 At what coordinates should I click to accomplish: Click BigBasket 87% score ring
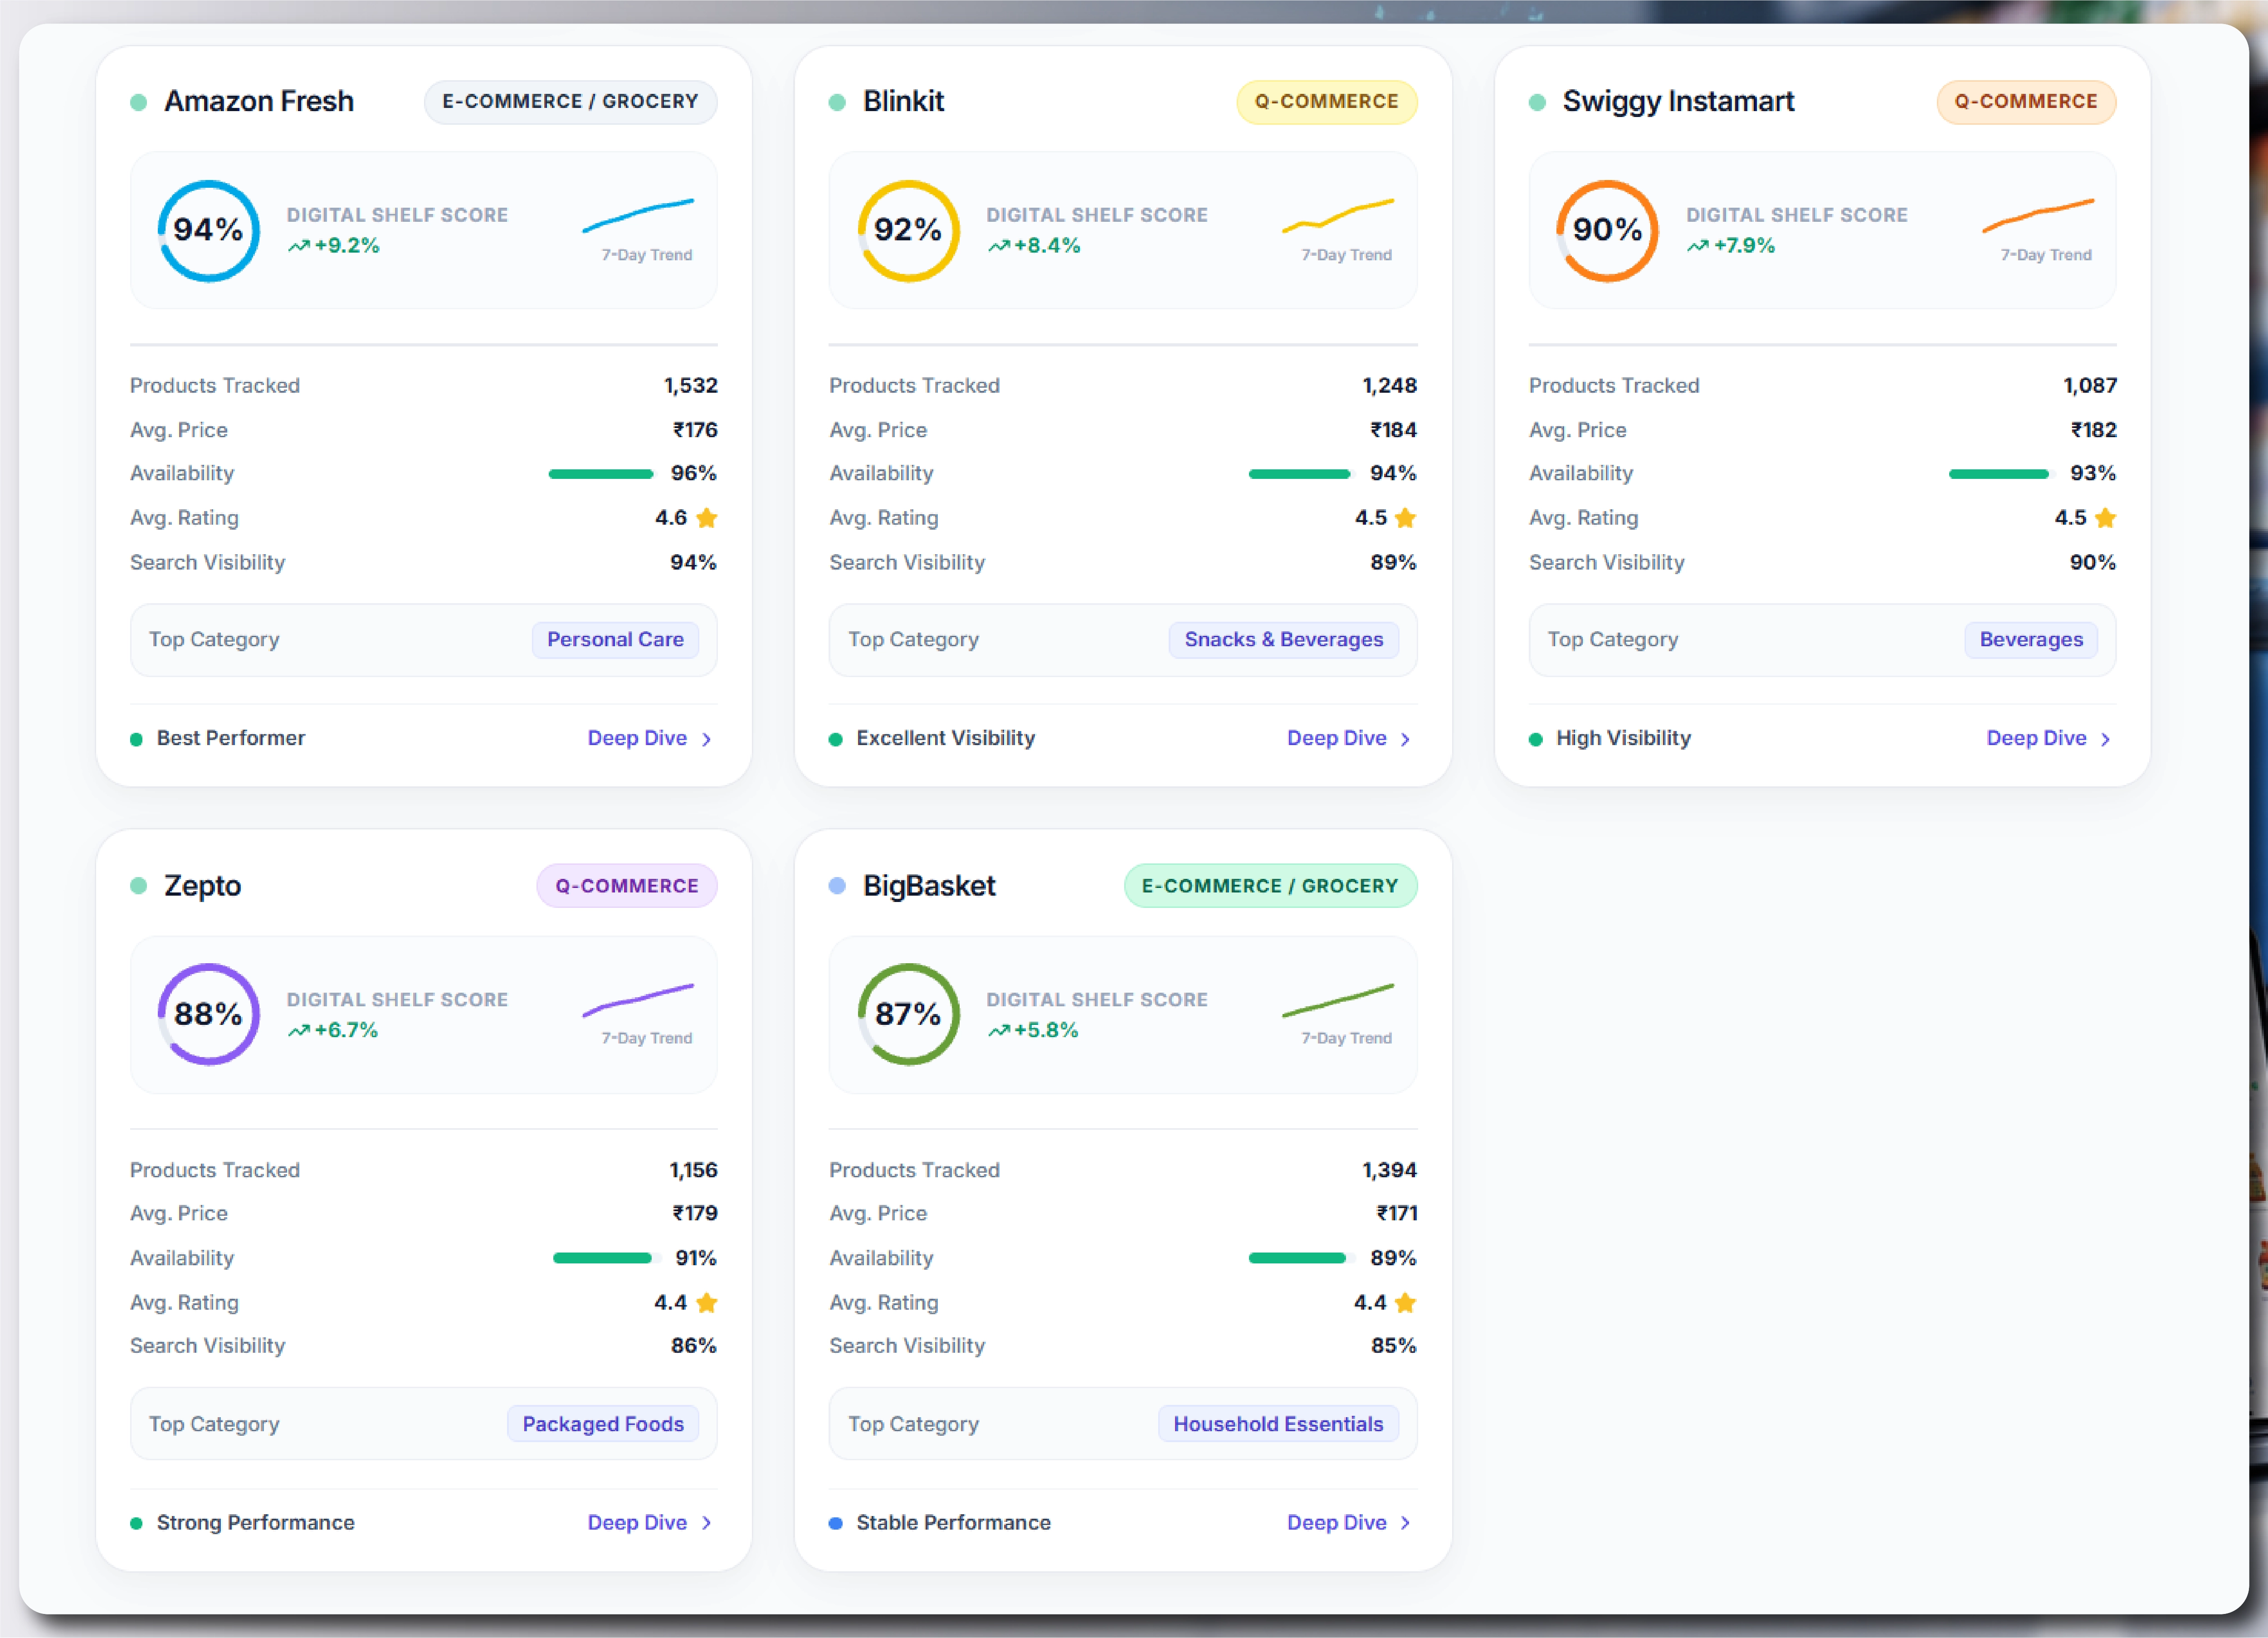908,1015
